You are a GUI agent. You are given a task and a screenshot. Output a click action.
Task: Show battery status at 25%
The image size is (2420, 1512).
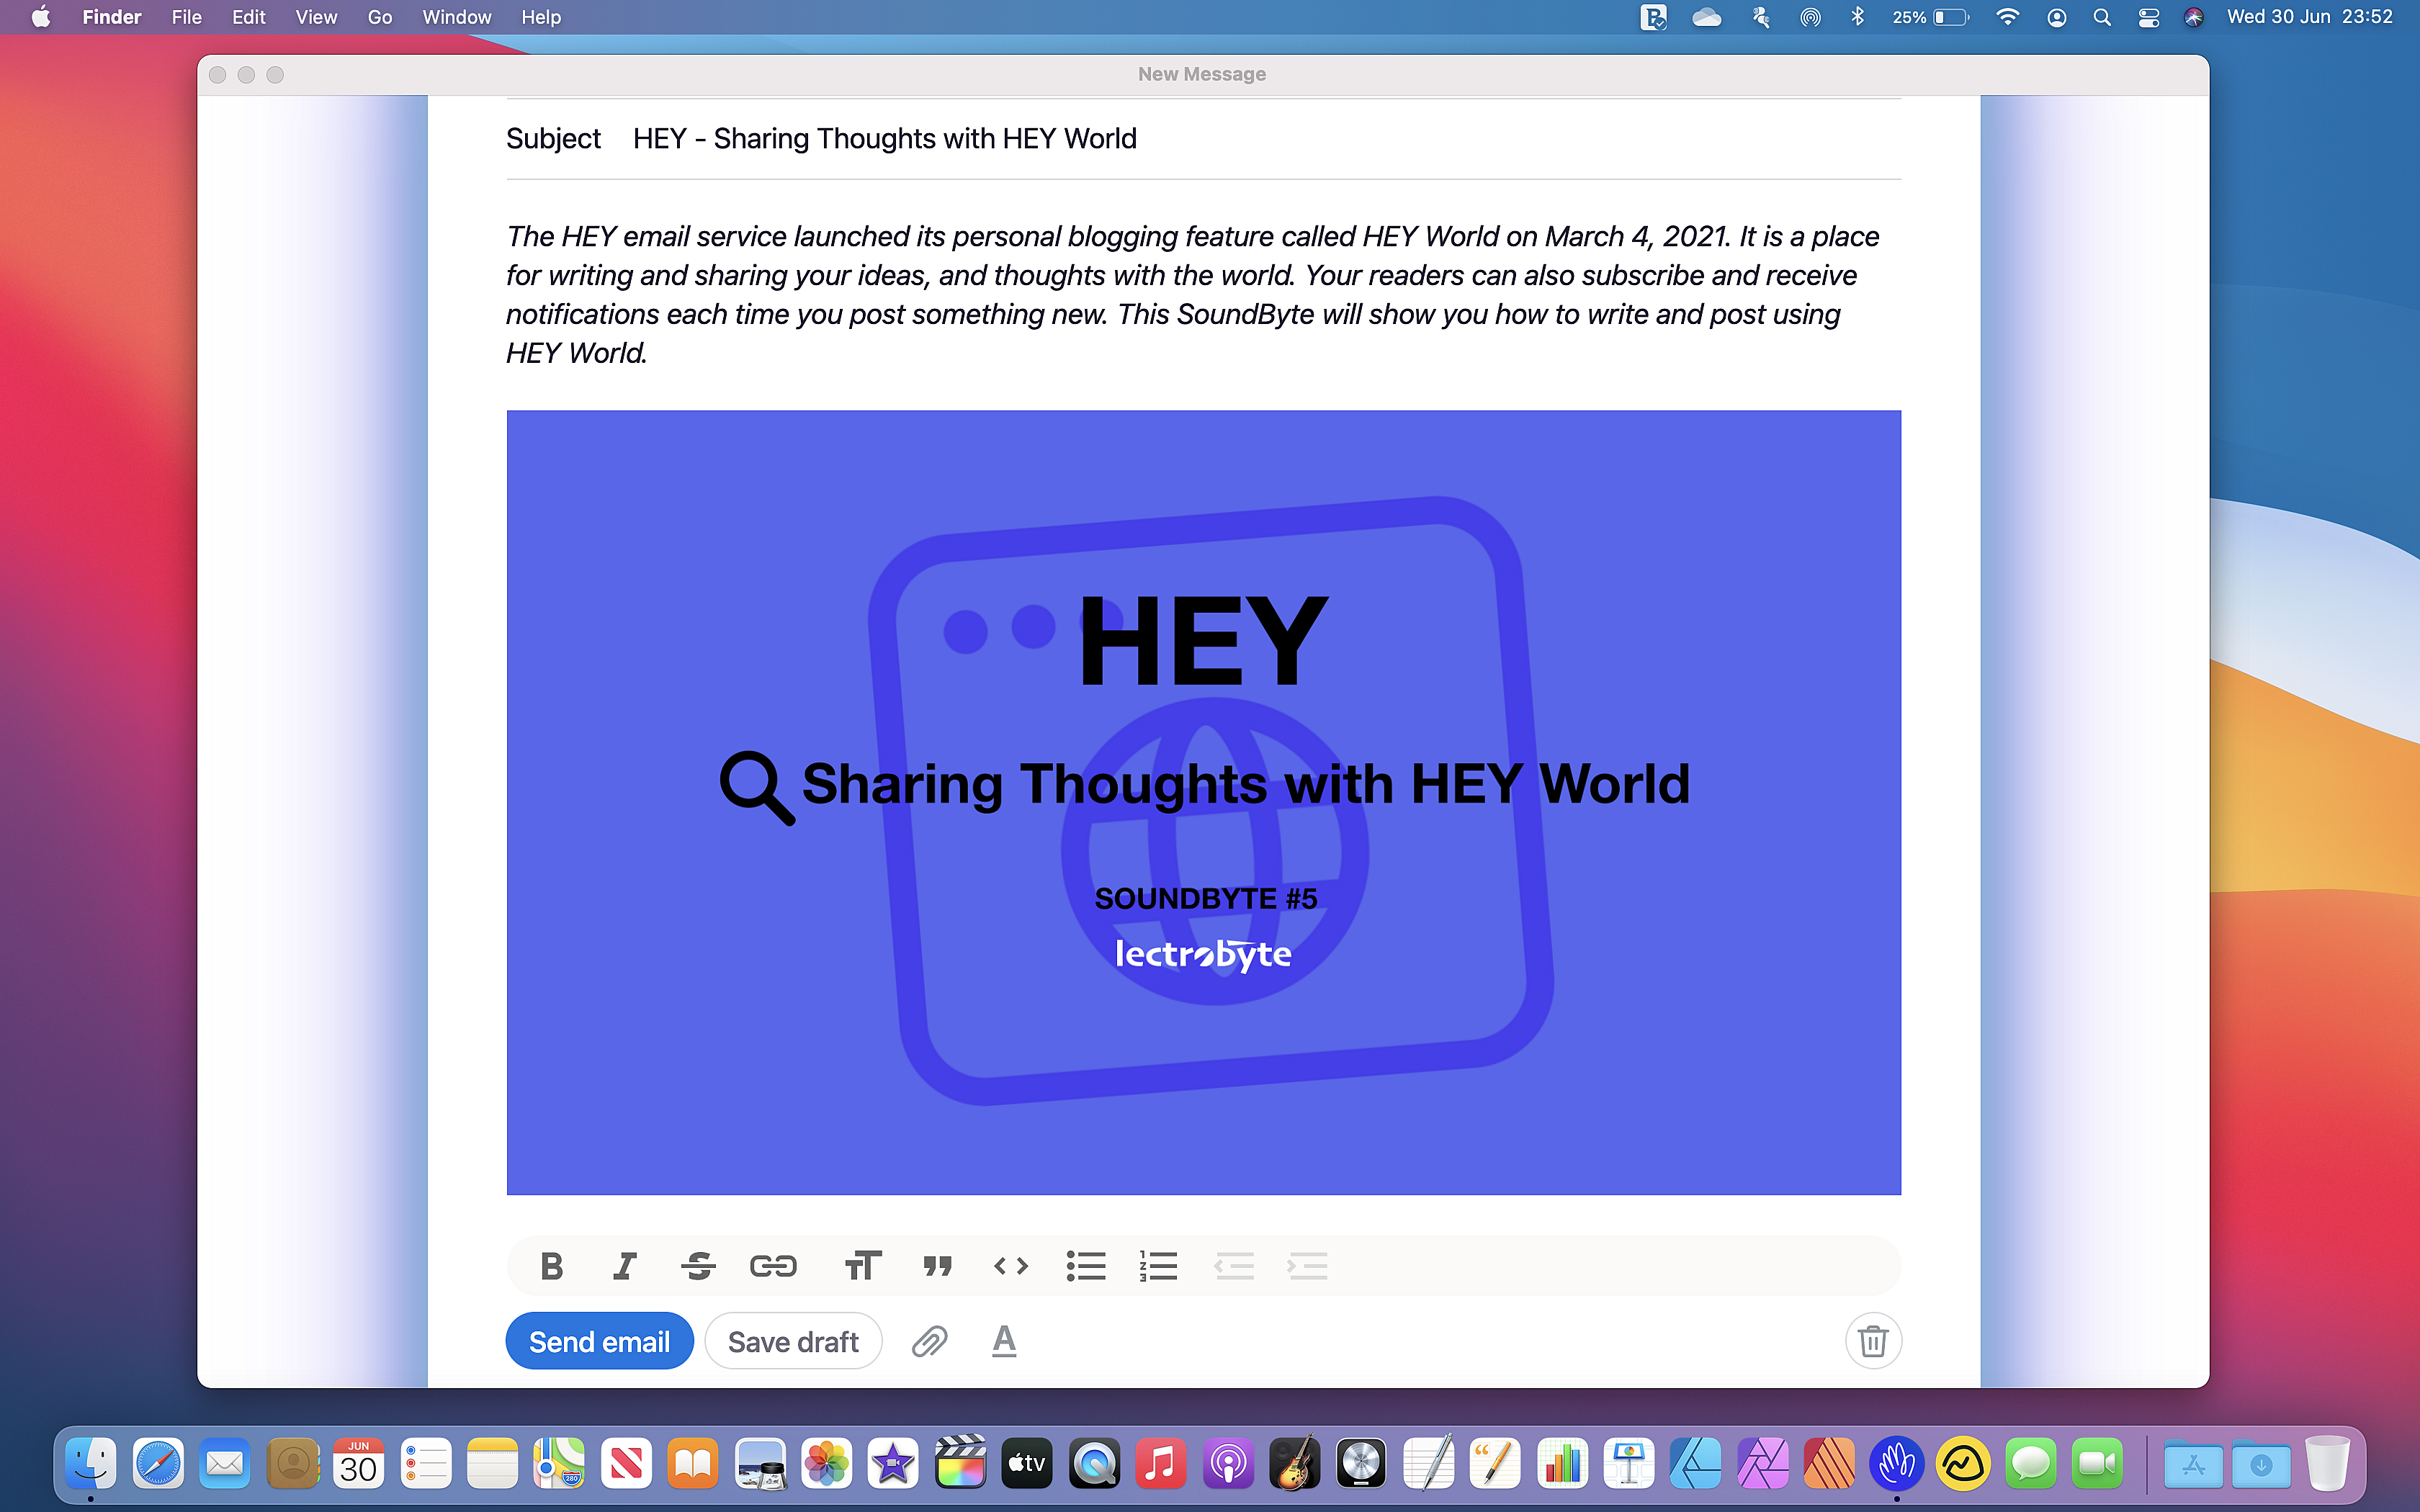point(1930,17)
